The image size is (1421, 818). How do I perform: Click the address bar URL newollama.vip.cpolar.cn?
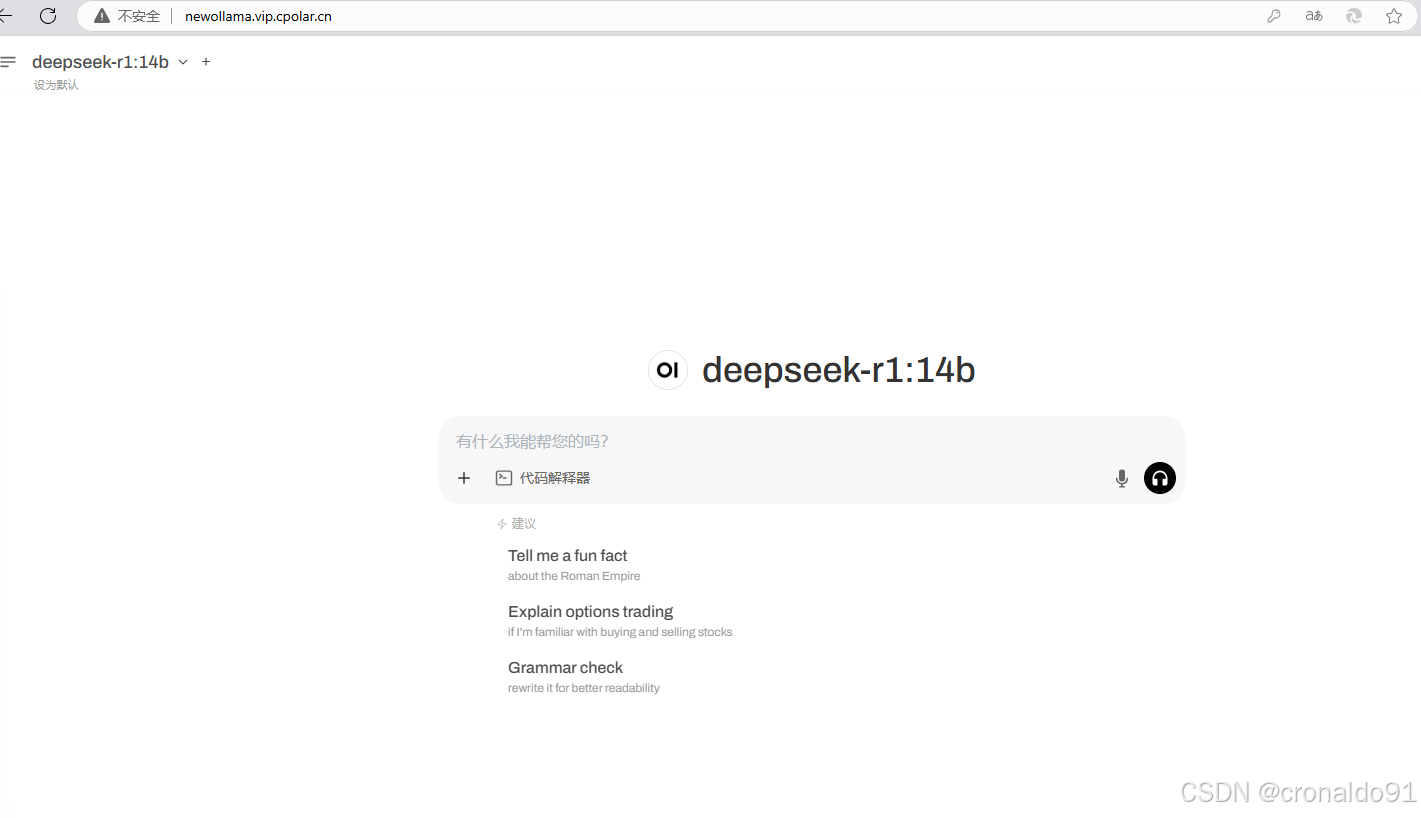(x=258, y=16)
